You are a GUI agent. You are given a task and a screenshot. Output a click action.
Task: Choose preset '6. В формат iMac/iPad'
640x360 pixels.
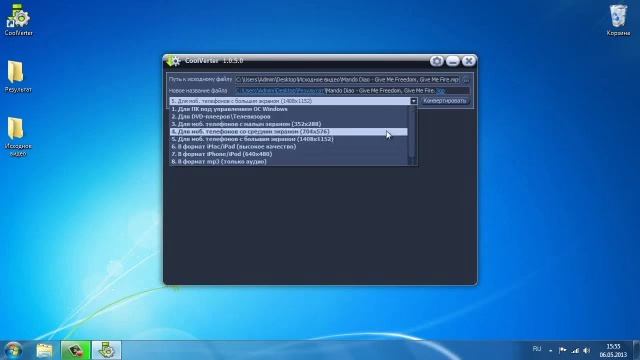289,146
